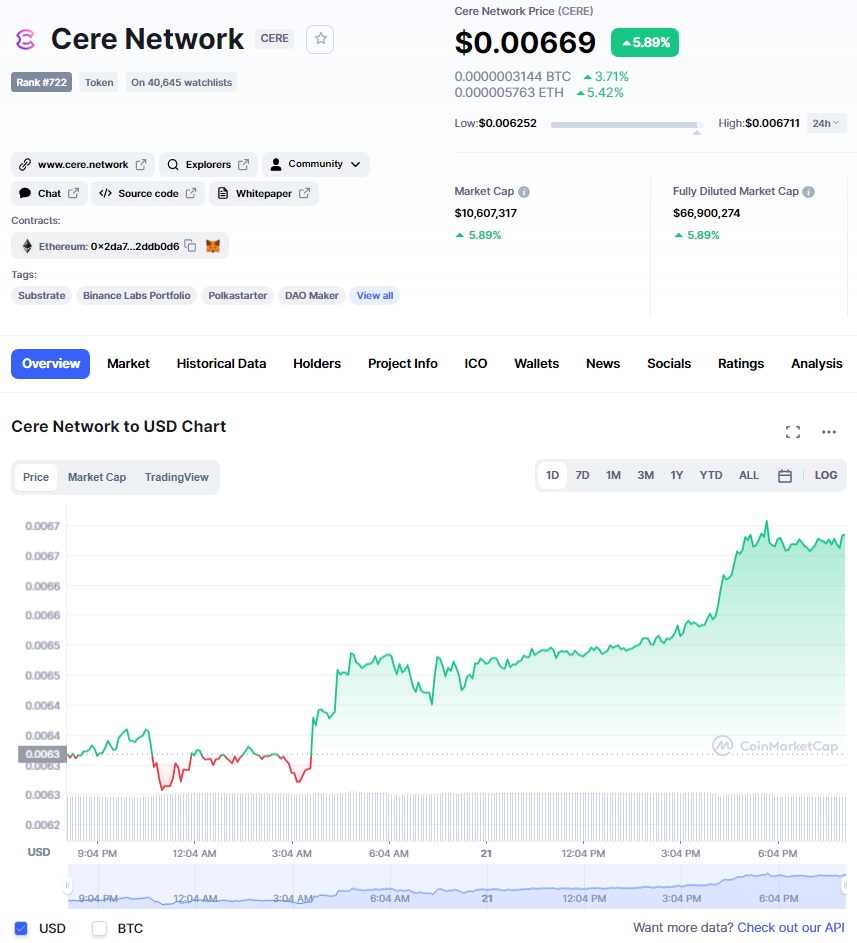The image size is (857, 943).
Task: Open the Socials tab
Action: coord(669,364)
